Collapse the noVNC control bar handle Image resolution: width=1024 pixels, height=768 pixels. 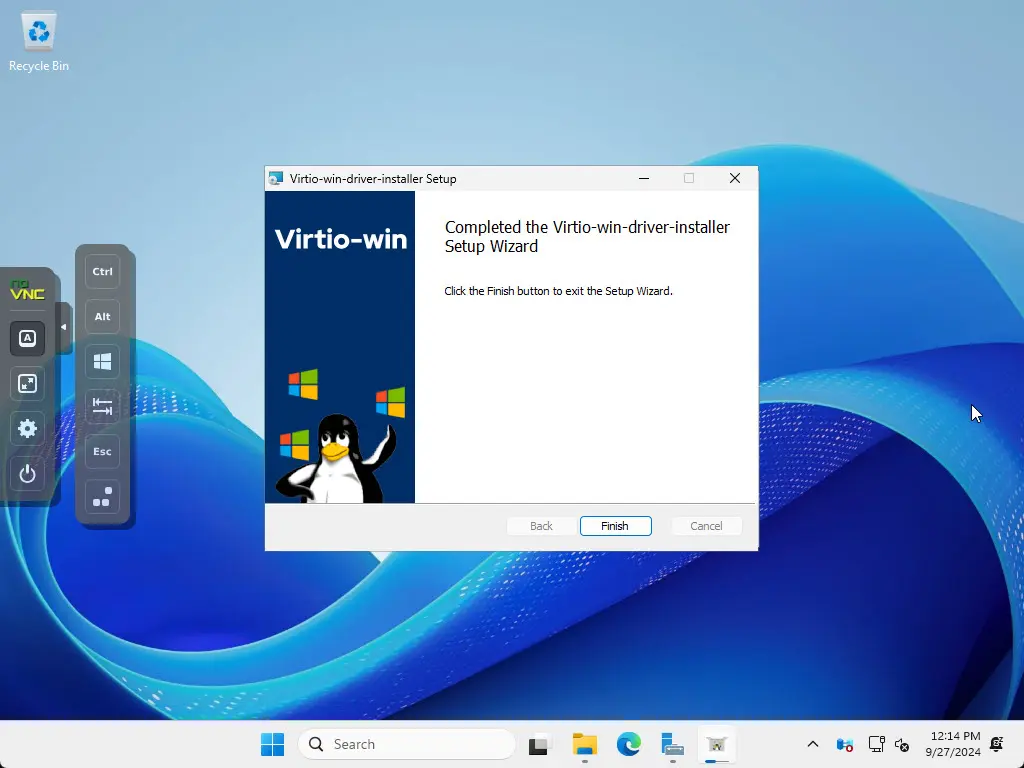pos(63,327)
